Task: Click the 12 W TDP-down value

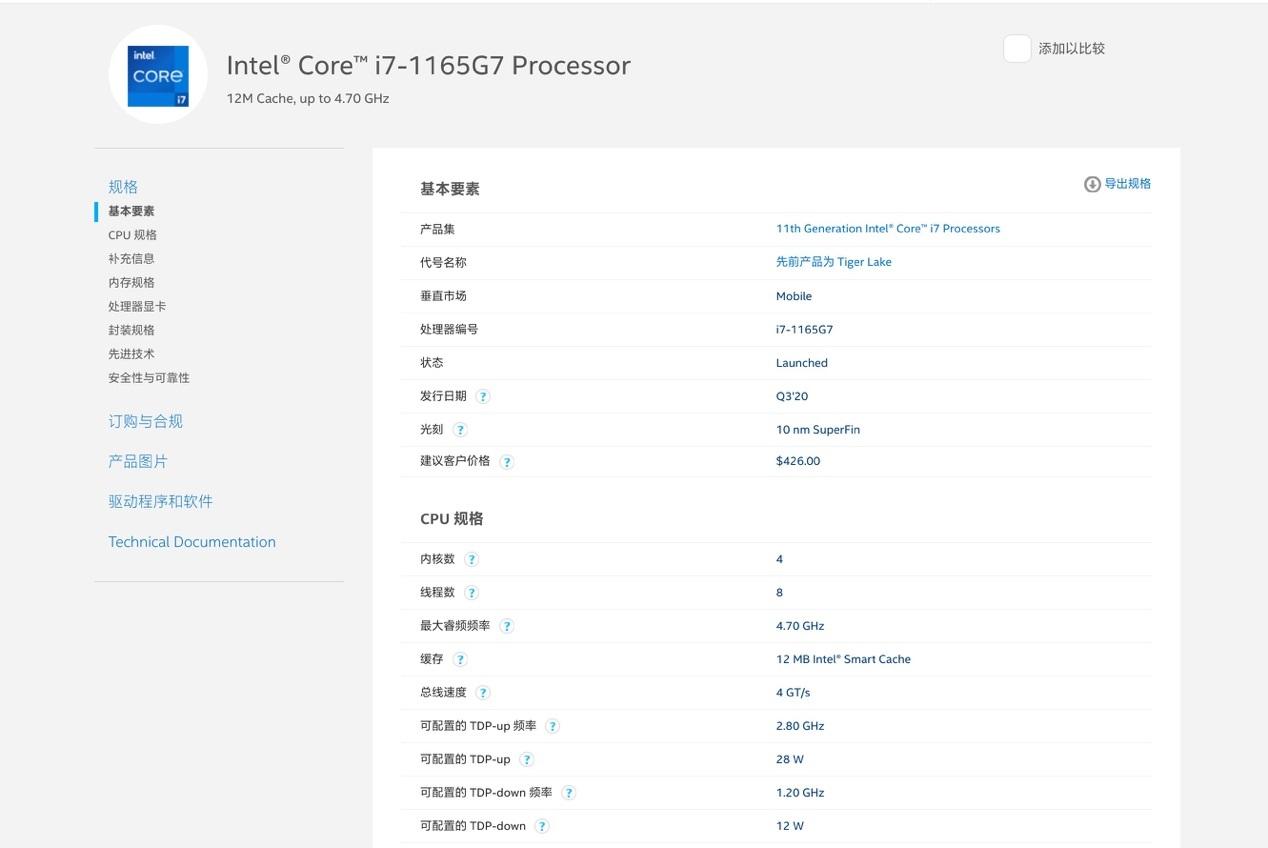Action: tap(790, 826)
